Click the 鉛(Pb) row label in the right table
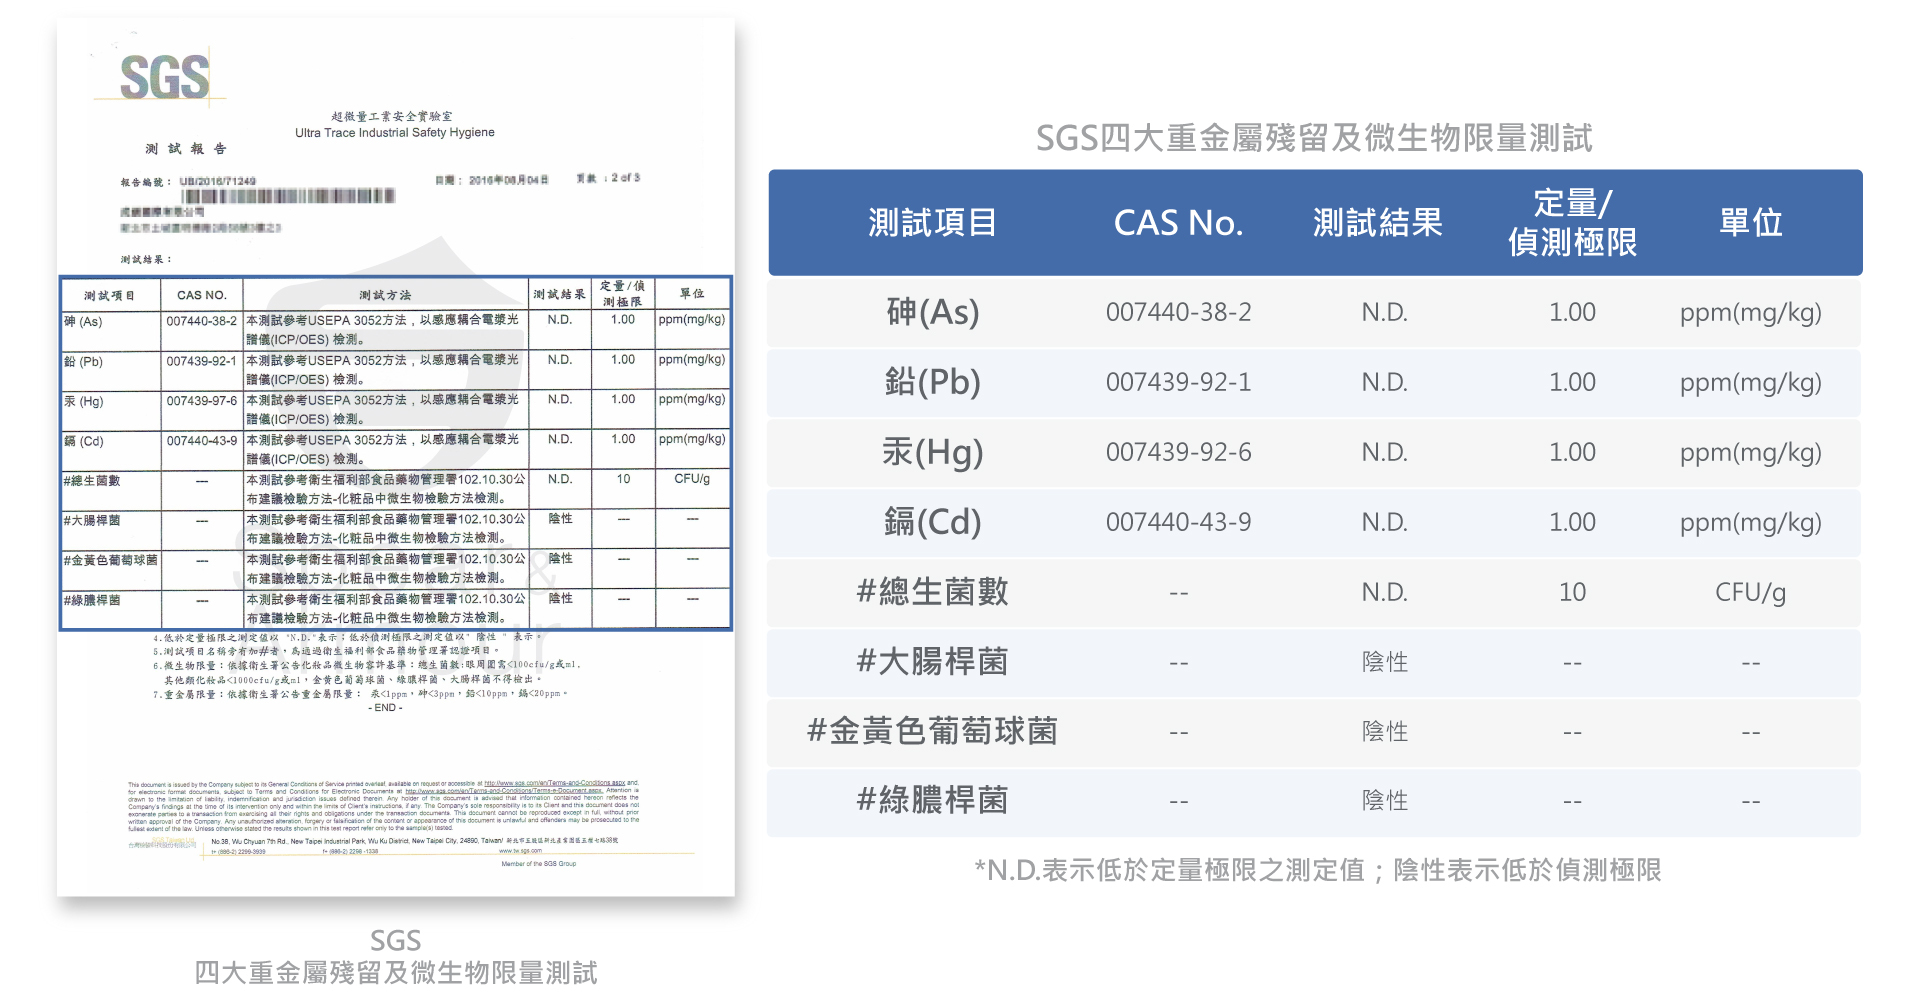 pyautogui.click(x=932, y=382)
